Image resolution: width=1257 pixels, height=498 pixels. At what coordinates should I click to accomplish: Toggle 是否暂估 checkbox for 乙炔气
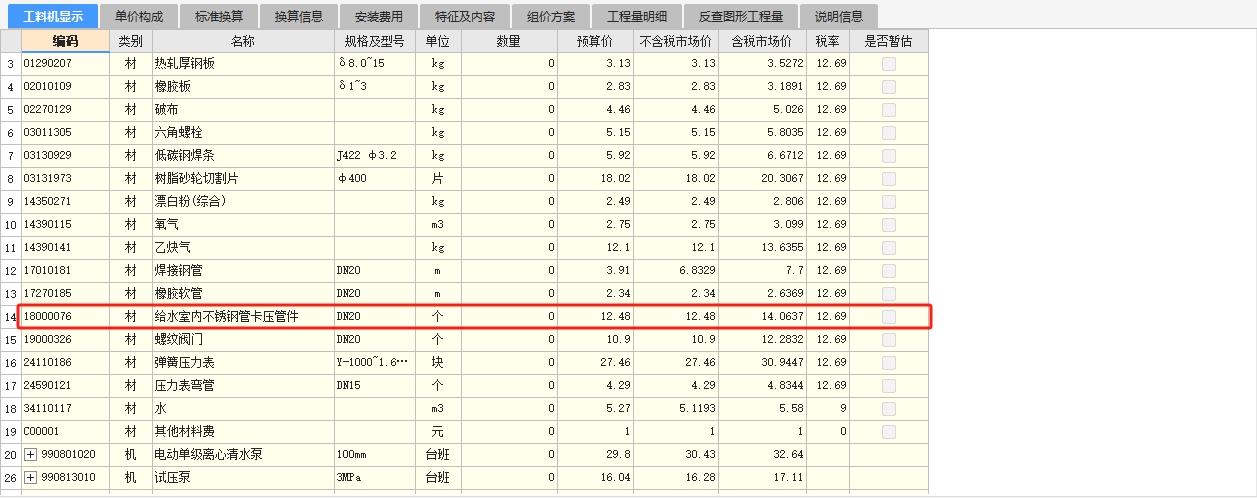[888, 247]
